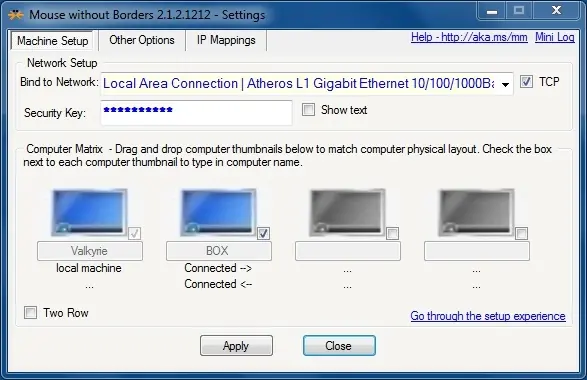This screenshot has width=587, height=380.
Task: Click into the Security Key field
Action: click(196, 112)
